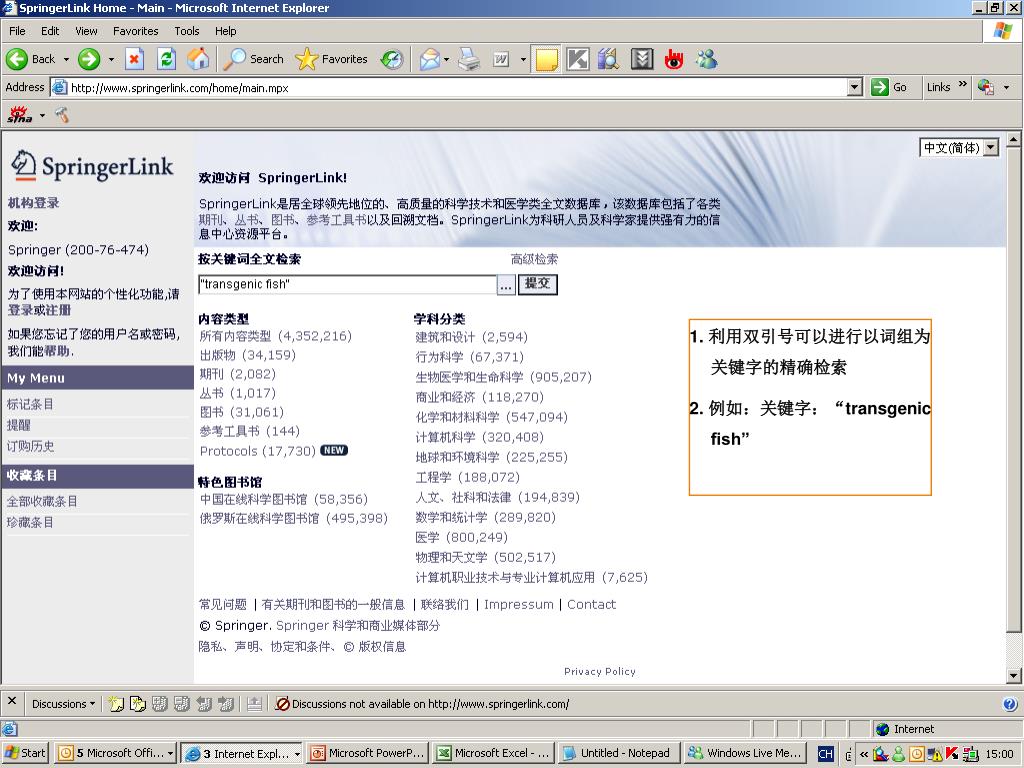The image size is (1024, 768).
Task: Click the ellipsis button beside search box
Action: click(506, 285)
